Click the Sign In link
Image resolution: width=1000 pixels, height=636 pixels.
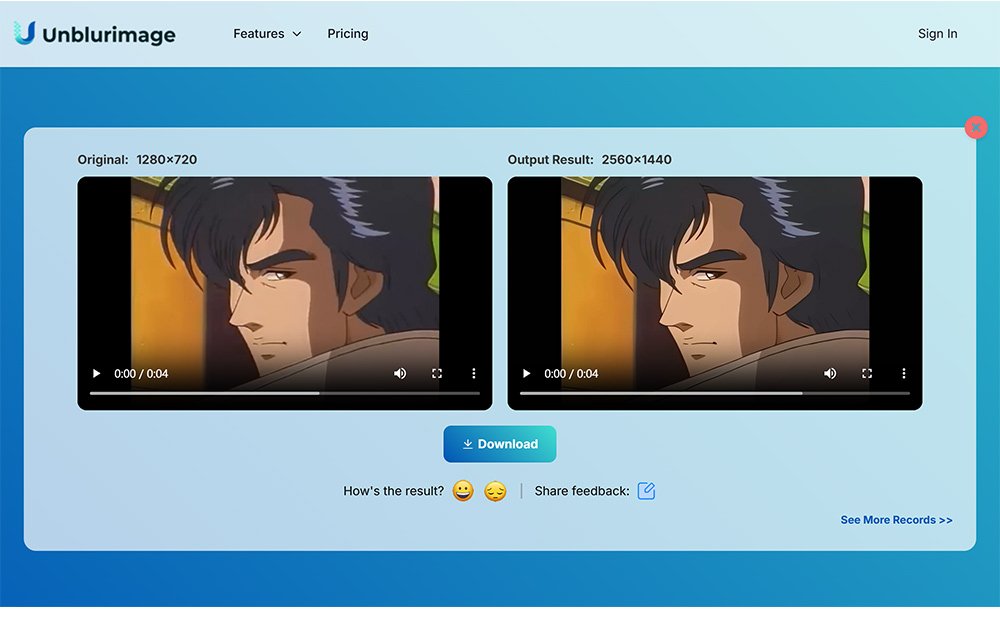(937, 34)
